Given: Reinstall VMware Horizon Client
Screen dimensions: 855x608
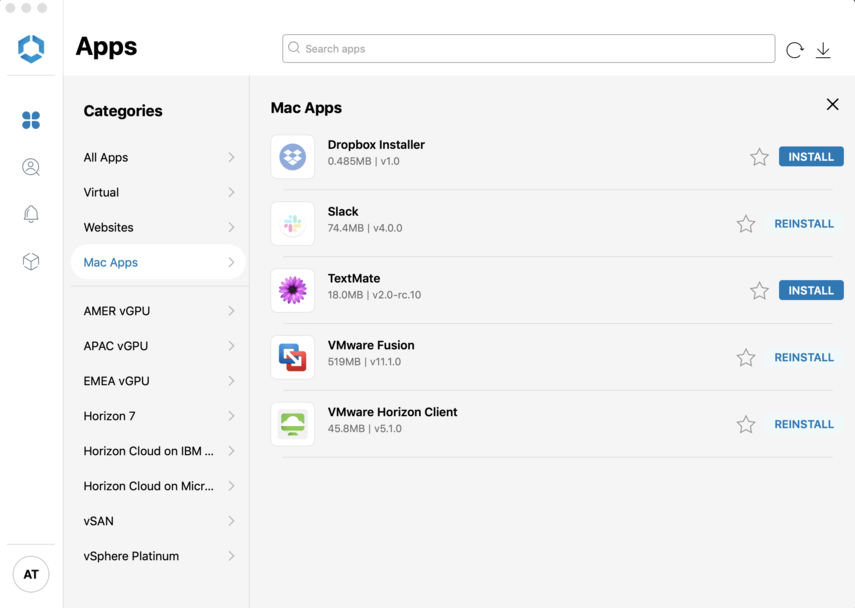Looking at the screenshot, I should coord(803,424).
